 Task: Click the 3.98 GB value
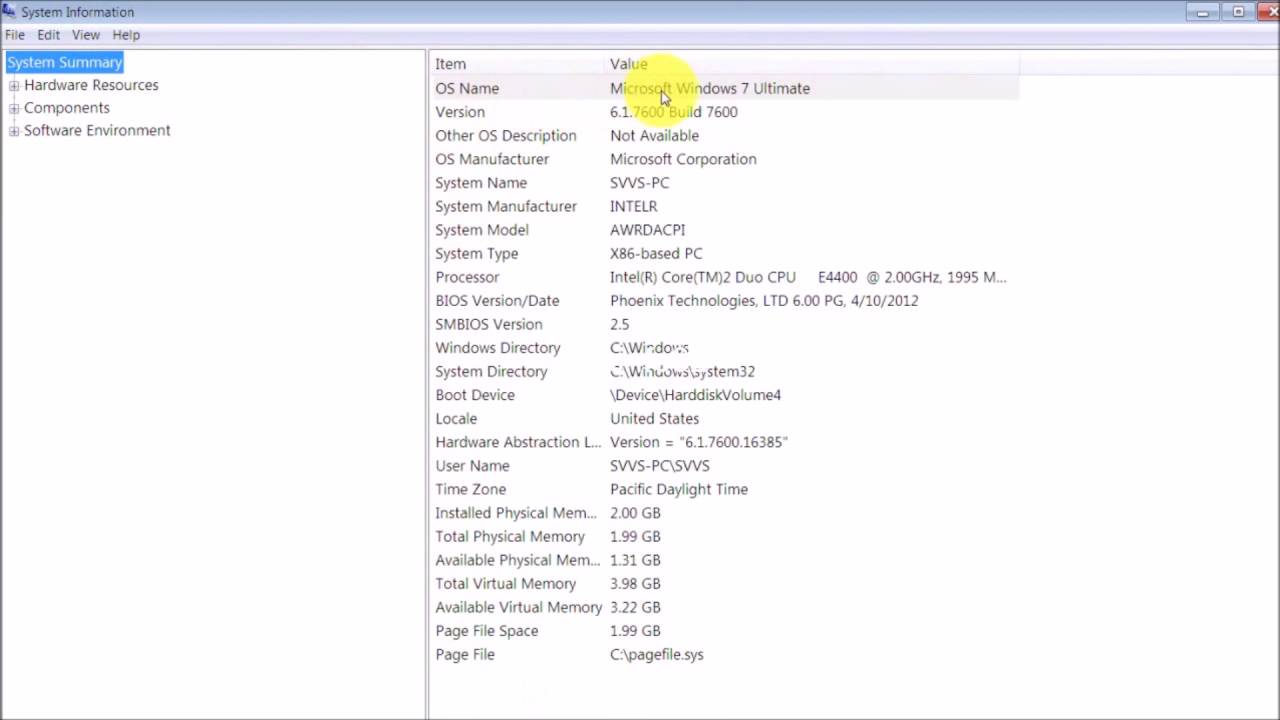pyautogui.click(x=635, y=584)
